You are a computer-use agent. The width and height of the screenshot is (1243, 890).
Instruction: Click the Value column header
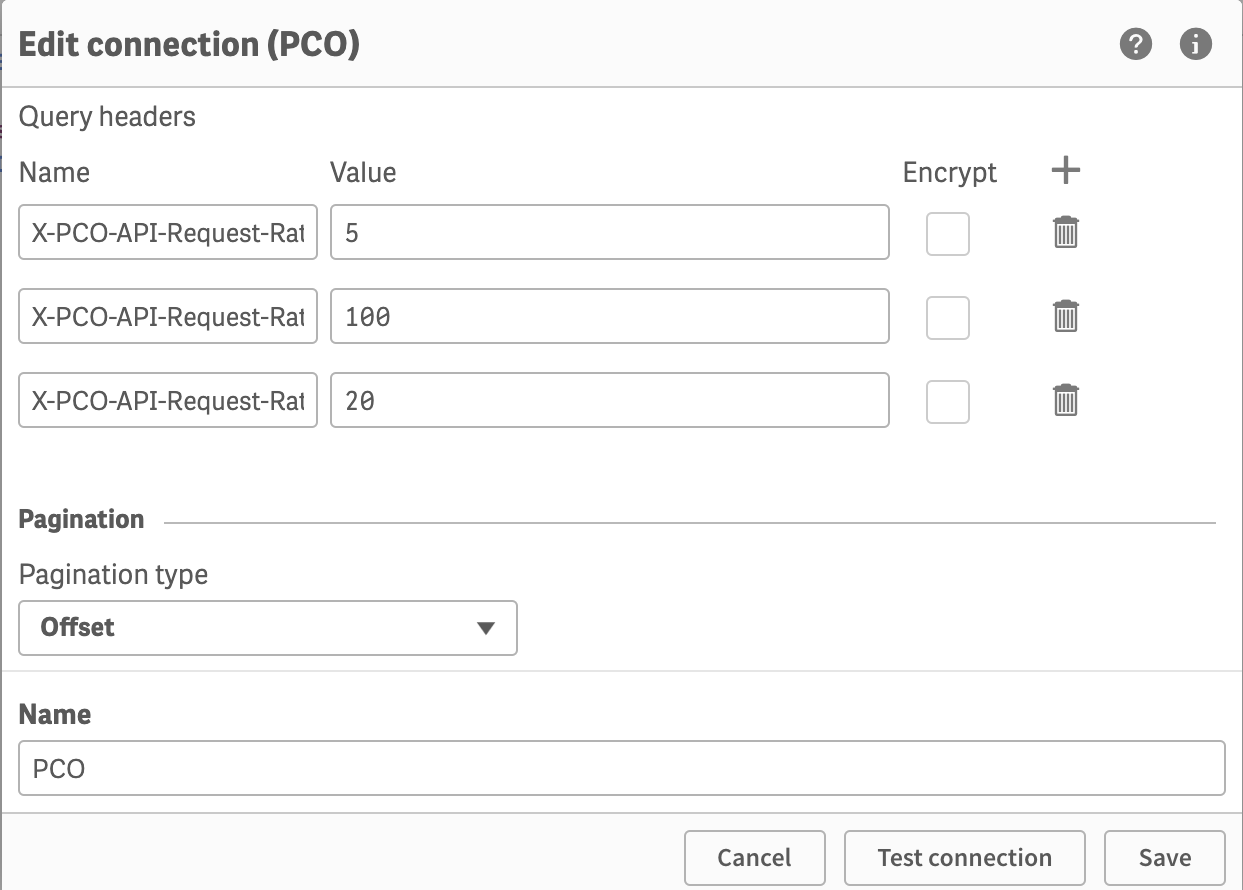coord(363,172)
